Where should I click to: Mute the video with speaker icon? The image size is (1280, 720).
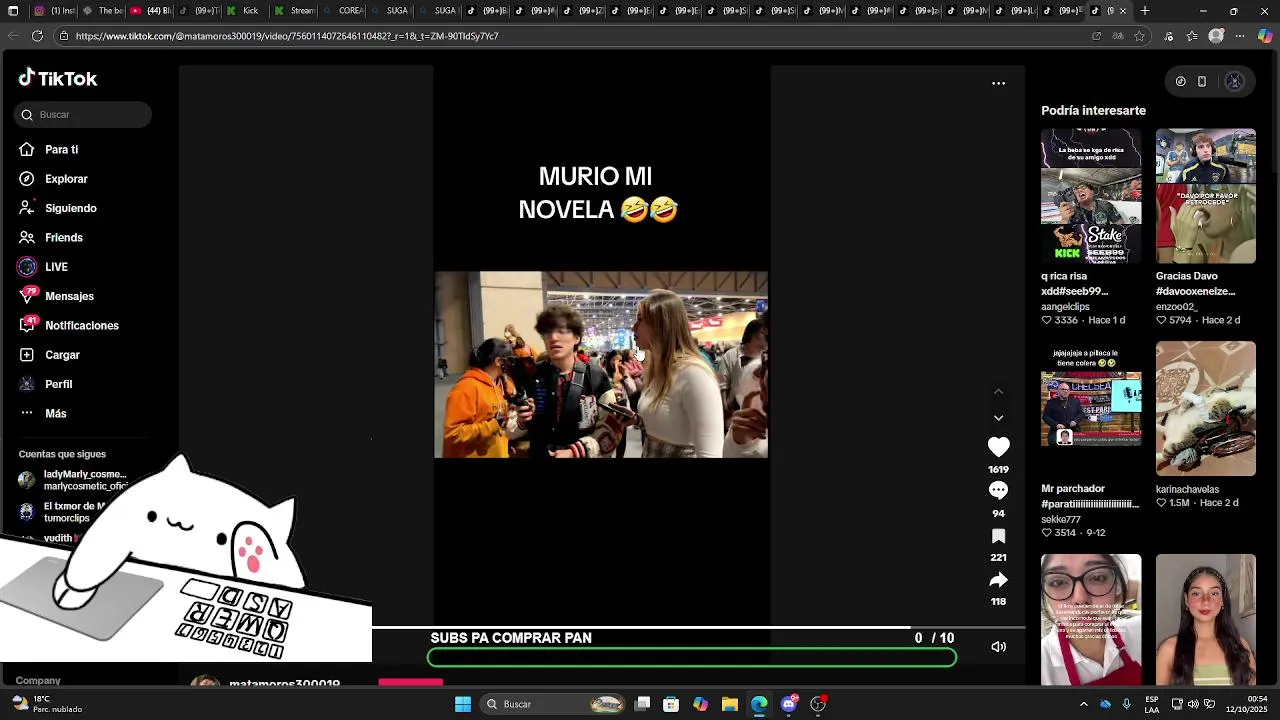coord(998,647)
